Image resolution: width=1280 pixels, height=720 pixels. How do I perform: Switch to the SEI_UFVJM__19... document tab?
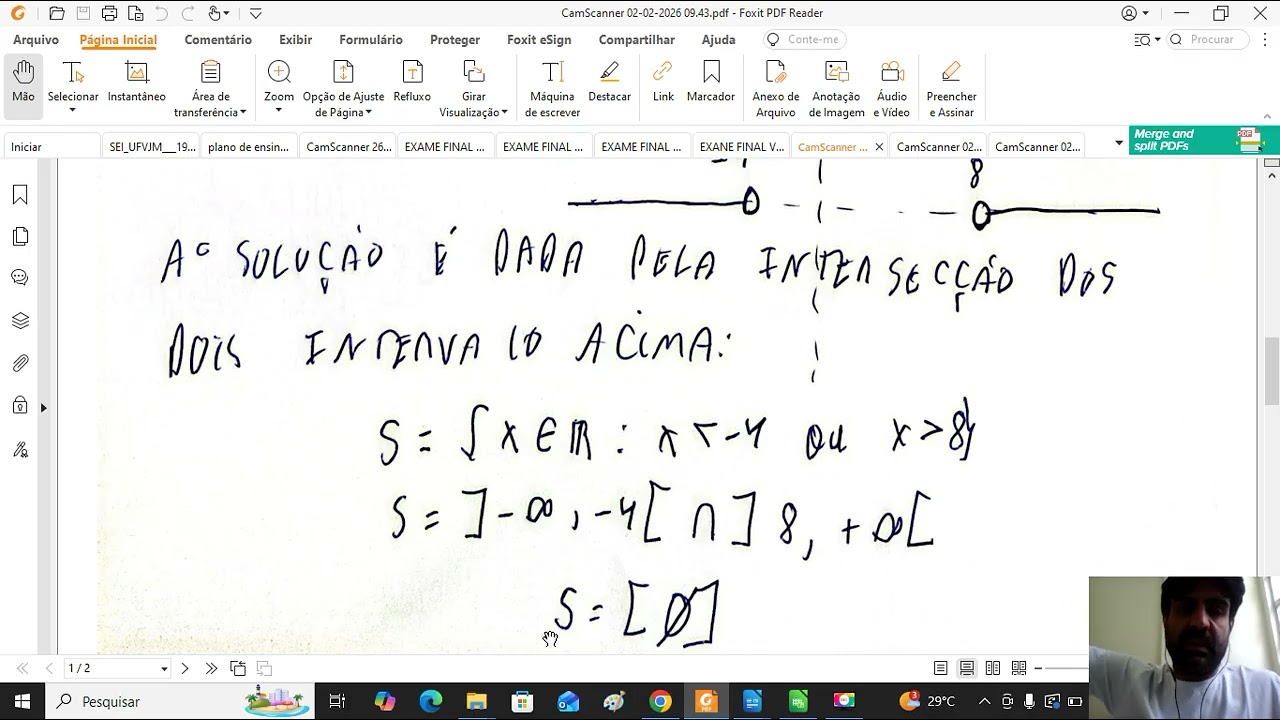pos(152,147)
